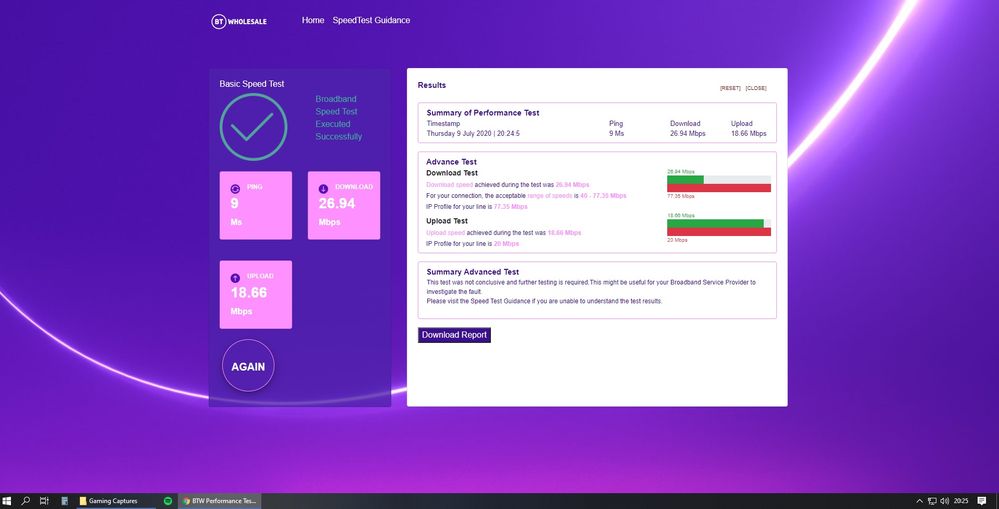Click the RESET link in Results
The image size is (999, 509).
pos(730,88)
